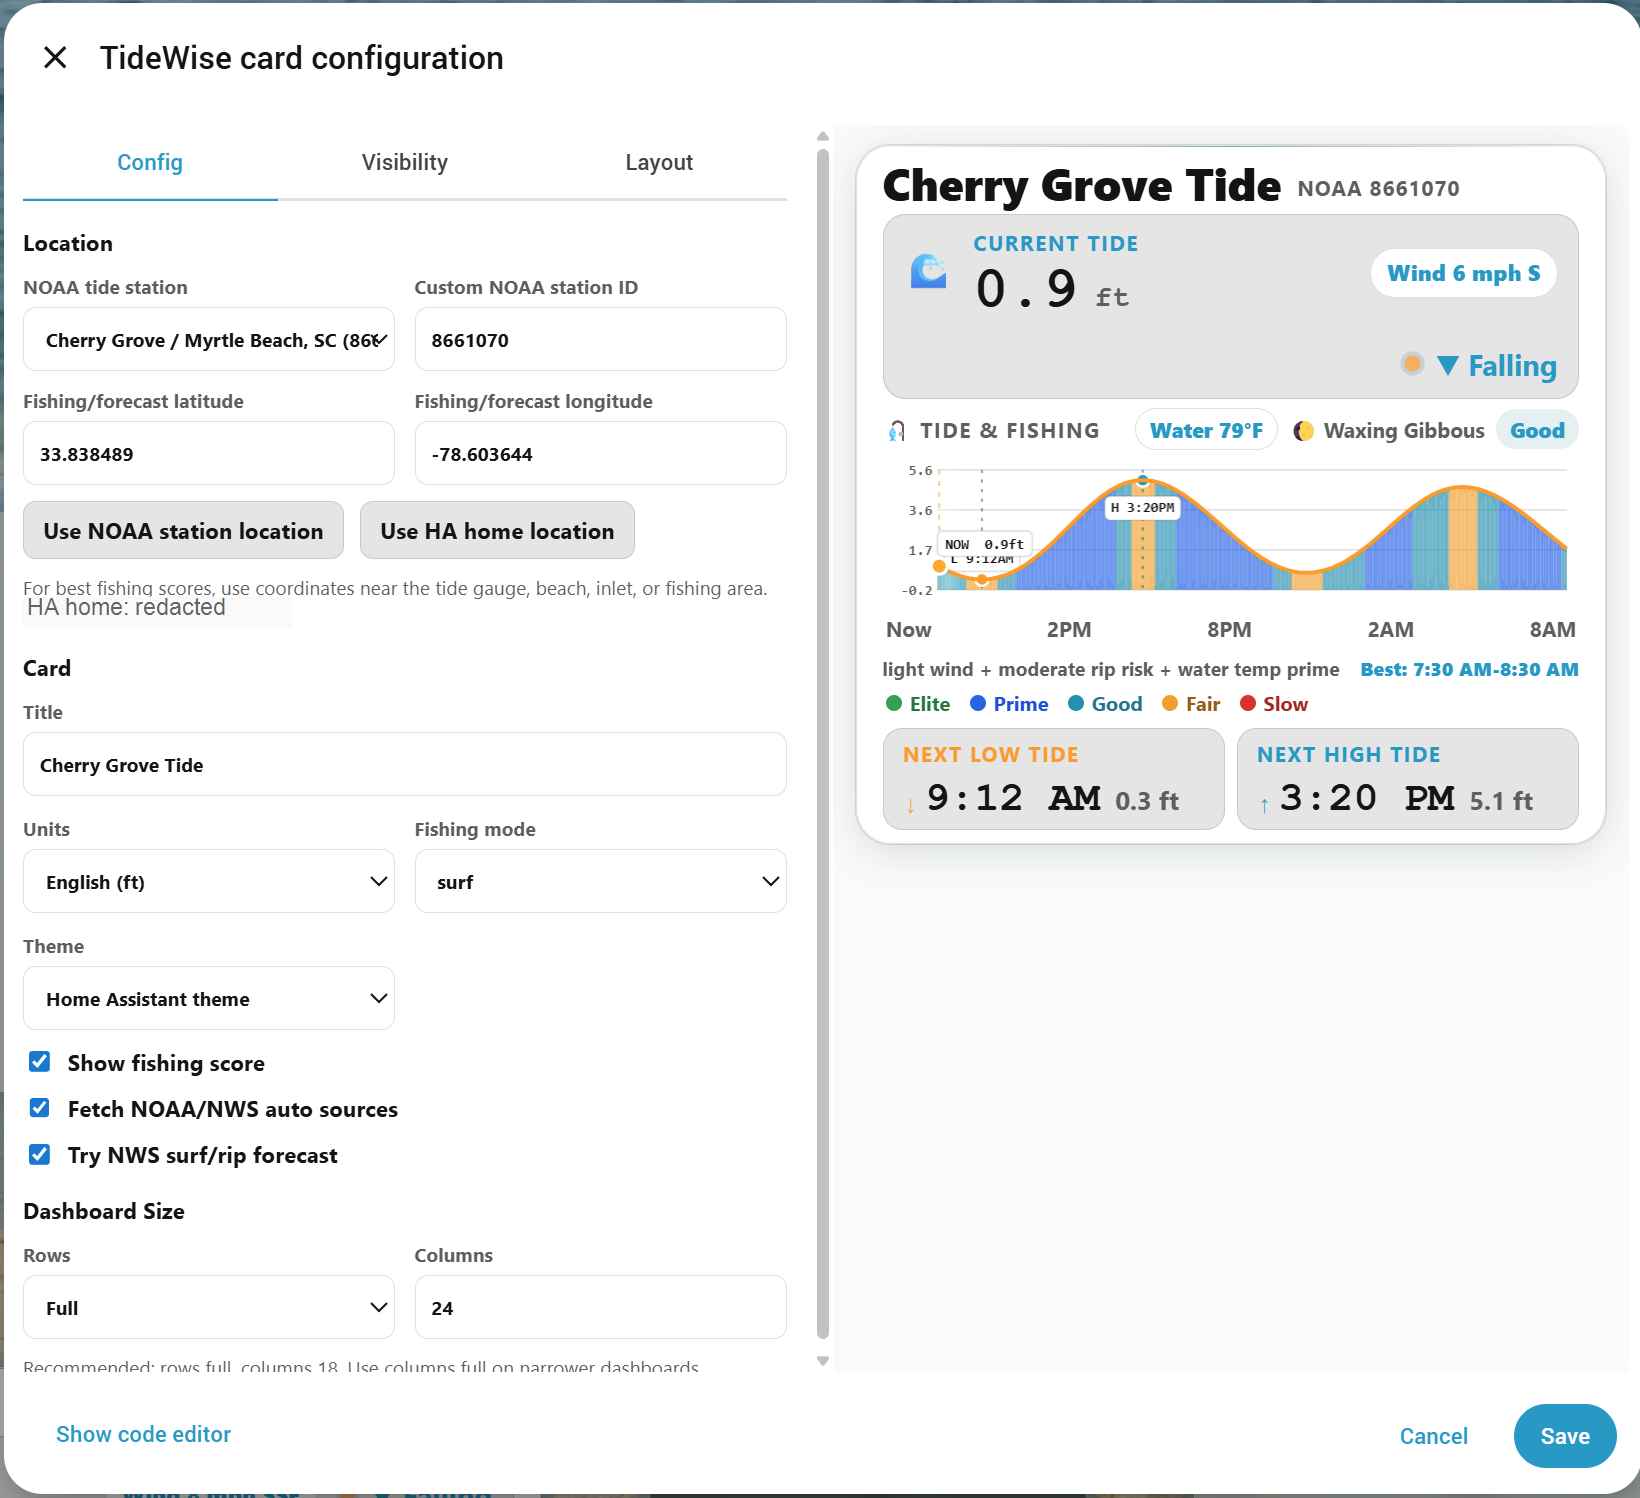The width and height of the screenshot is (1640, 1498).
Task: Click the fishing hook icon by Tide & Fishing
Action: point(897,431)
